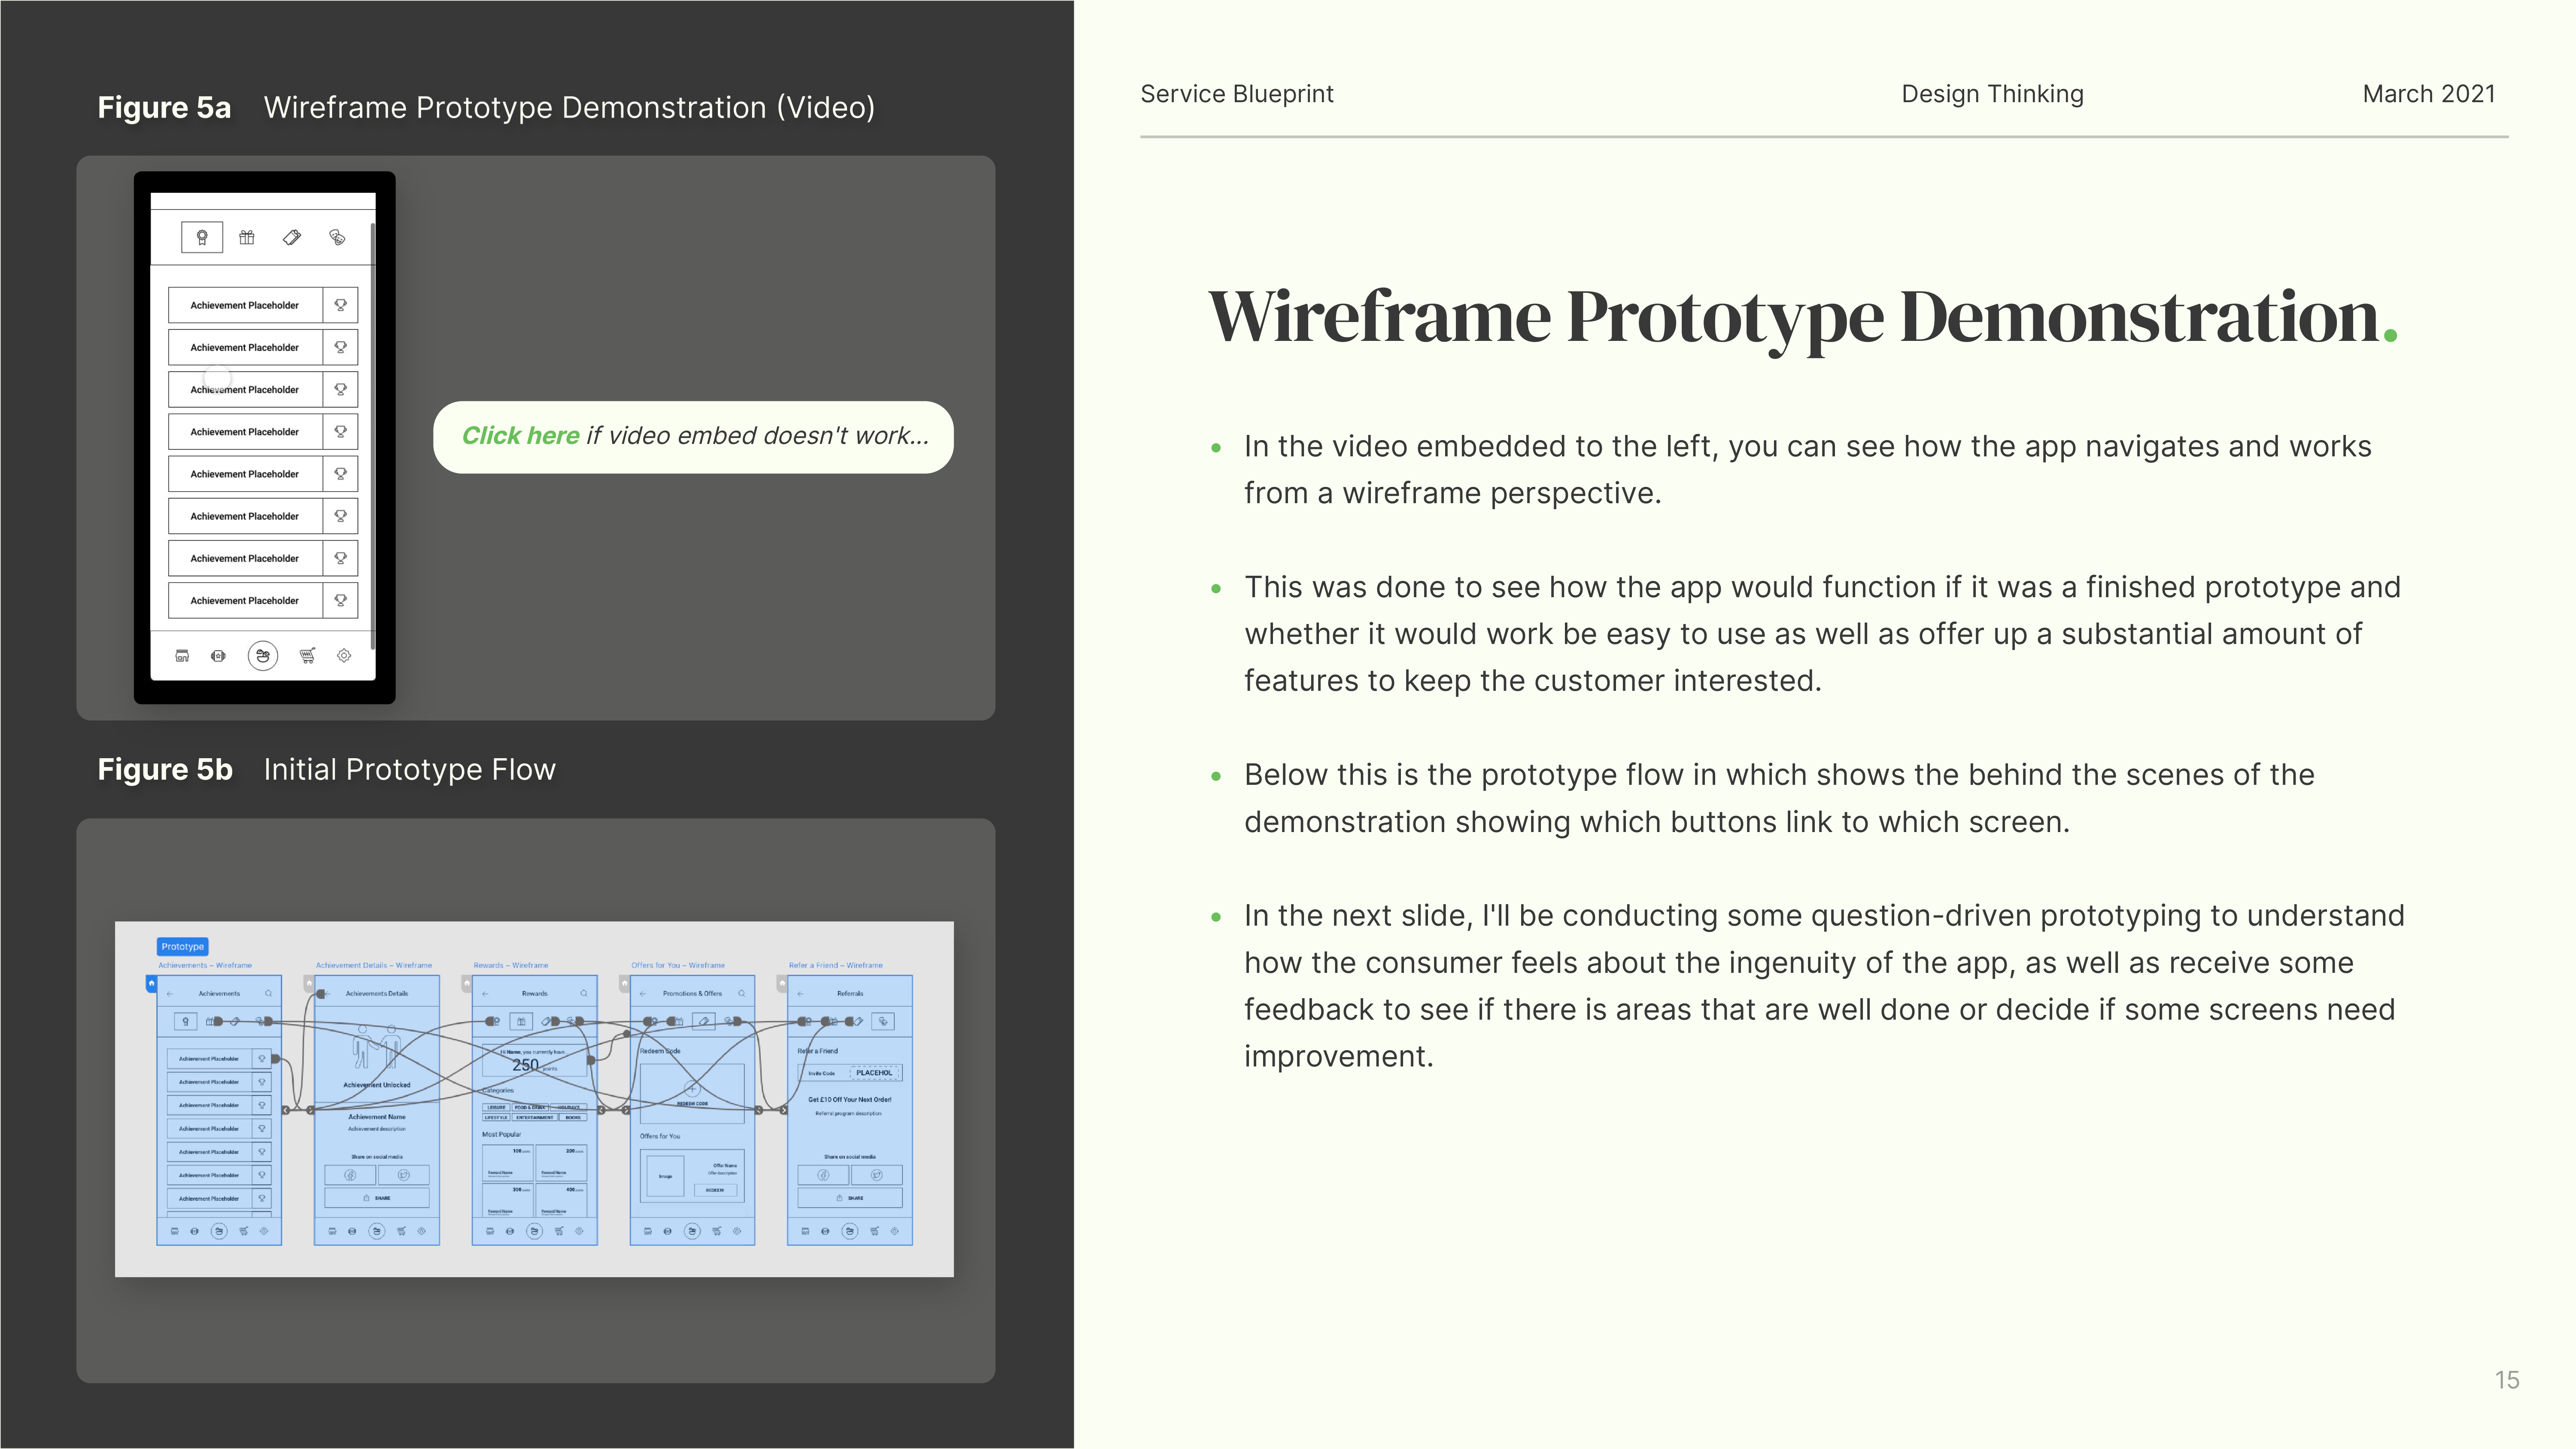Open the shopping cart icon
The height and width of the screenshot is (1449, 2576).
point(307,656)
